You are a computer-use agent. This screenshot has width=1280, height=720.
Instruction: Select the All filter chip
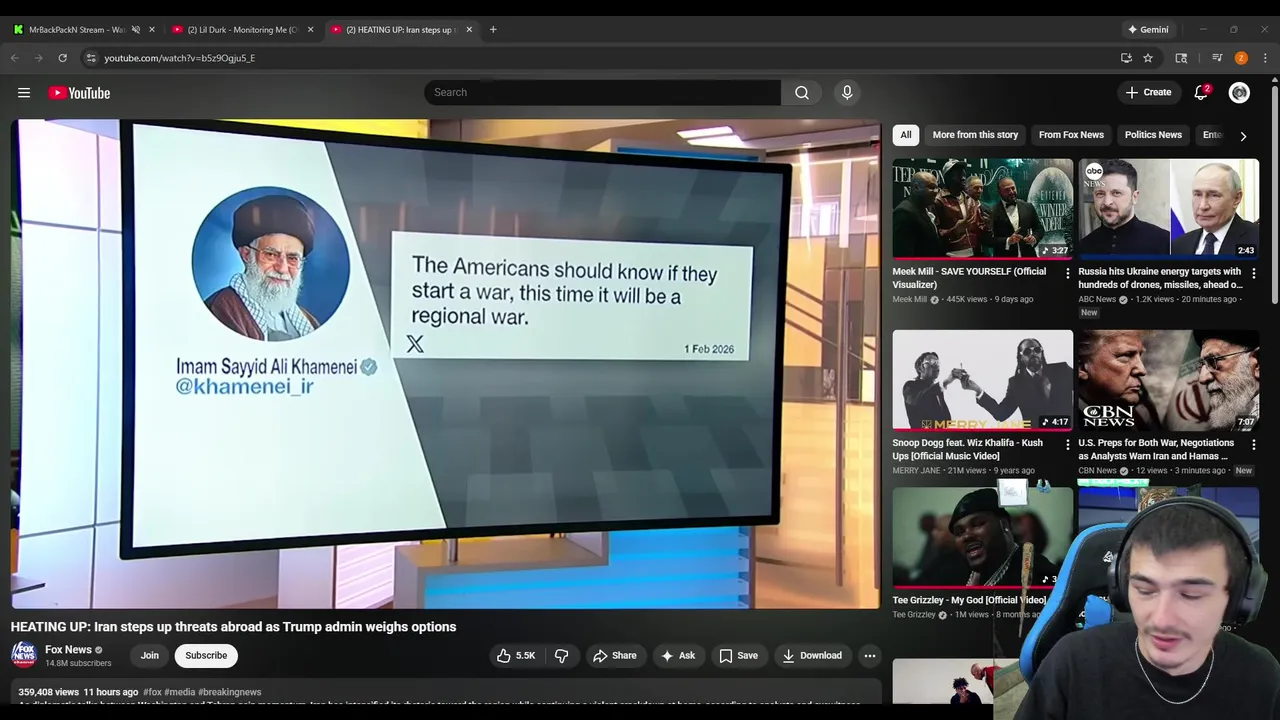click(906, 135)
